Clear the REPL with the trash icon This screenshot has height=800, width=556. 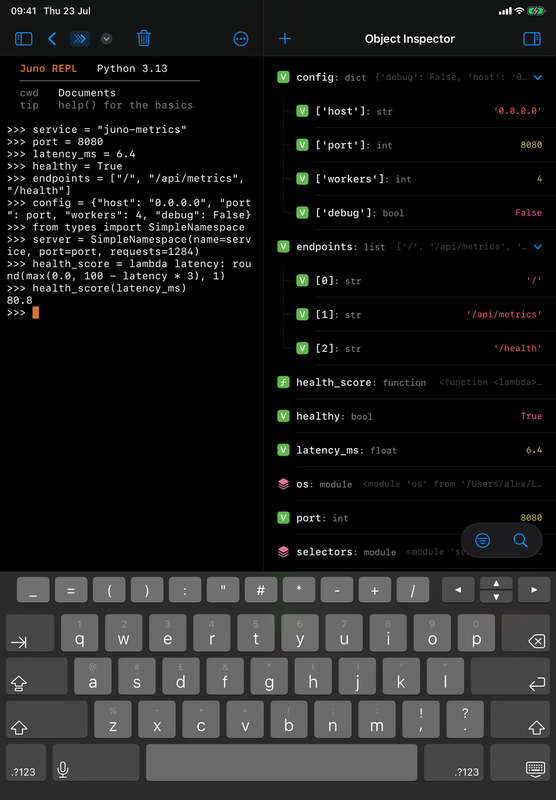click(144, 38)
